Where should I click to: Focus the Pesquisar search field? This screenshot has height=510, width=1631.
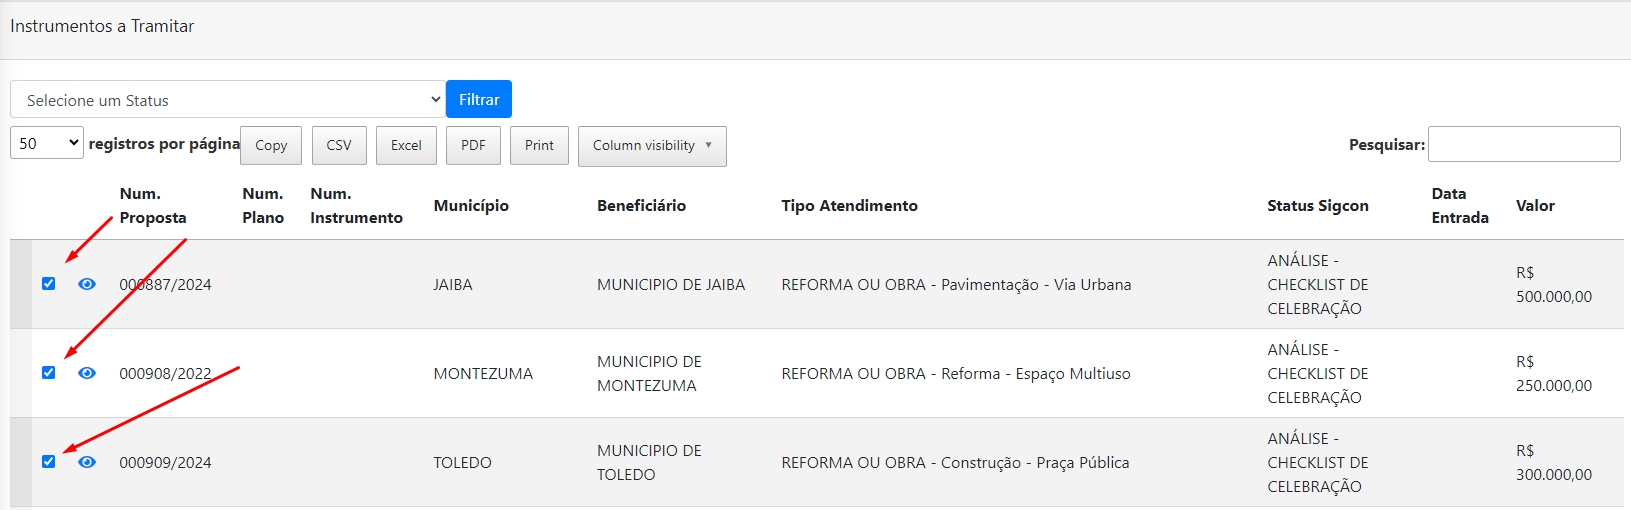click(x=1524, y=144)
